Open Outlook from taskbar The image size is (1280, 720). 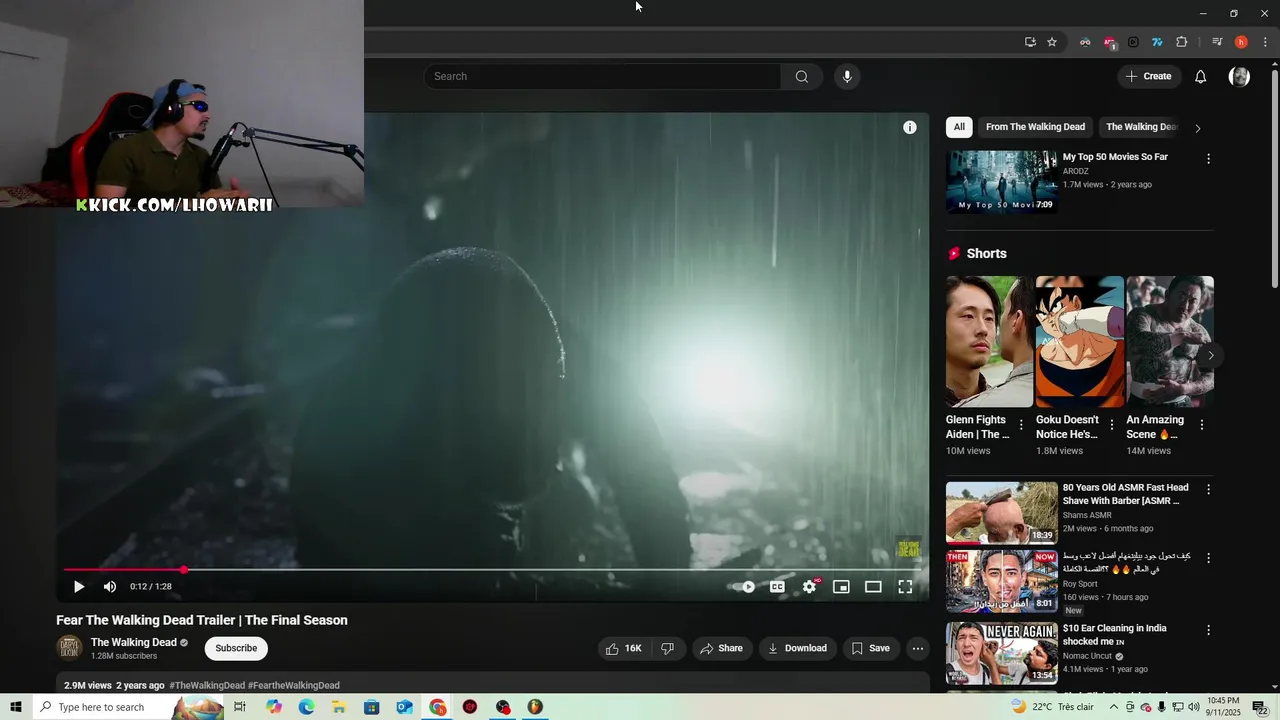404,707
